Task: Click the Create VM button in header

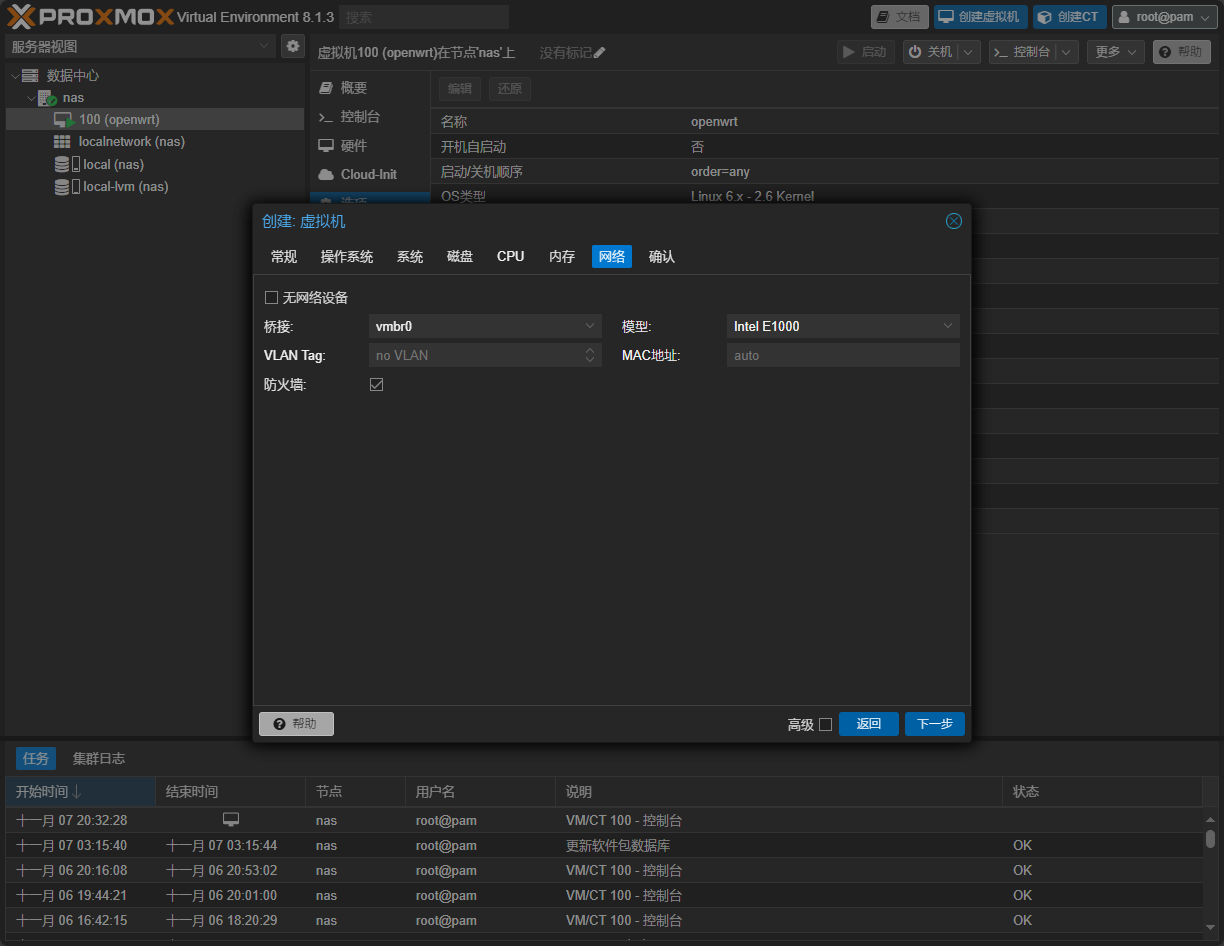Action: click(x=980, y=17)
